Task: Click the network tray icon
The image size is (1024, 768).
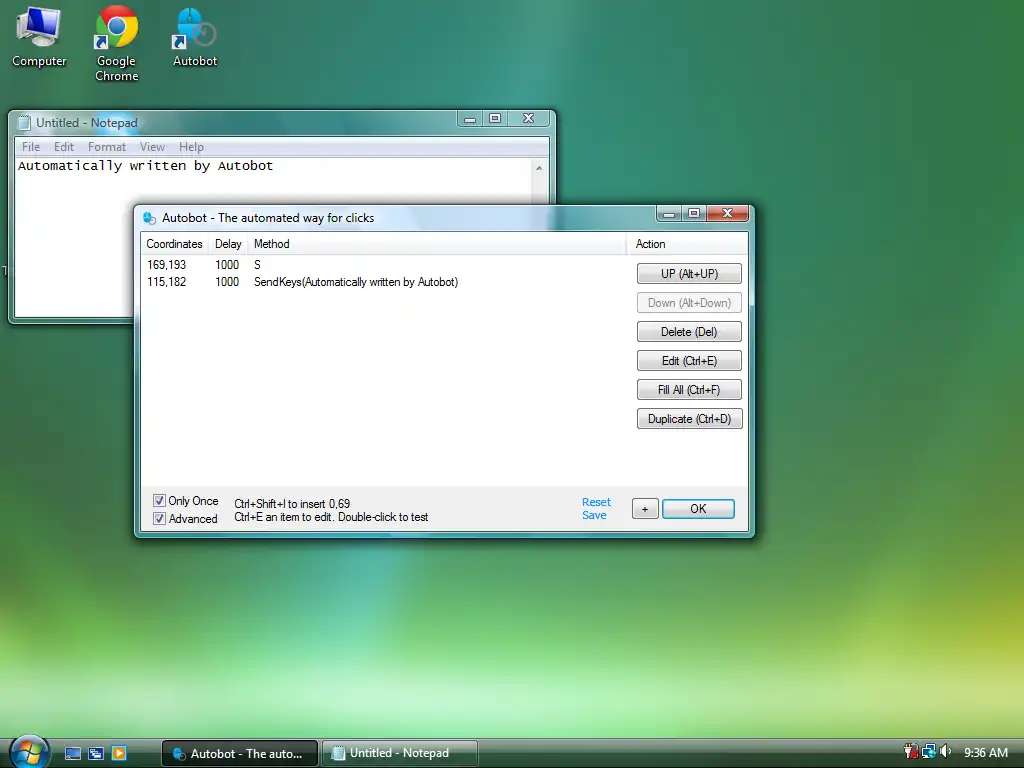Action: coord(928,752)
